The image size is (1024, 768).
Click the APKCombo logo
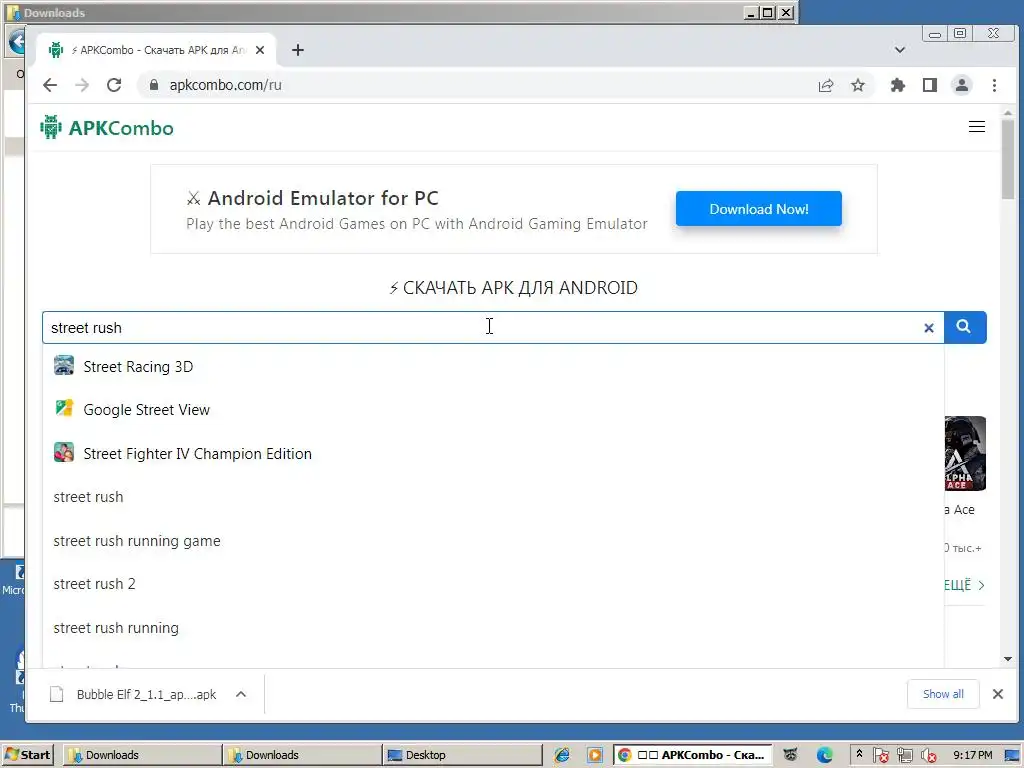pyautogui.click(x=106, y=127)
